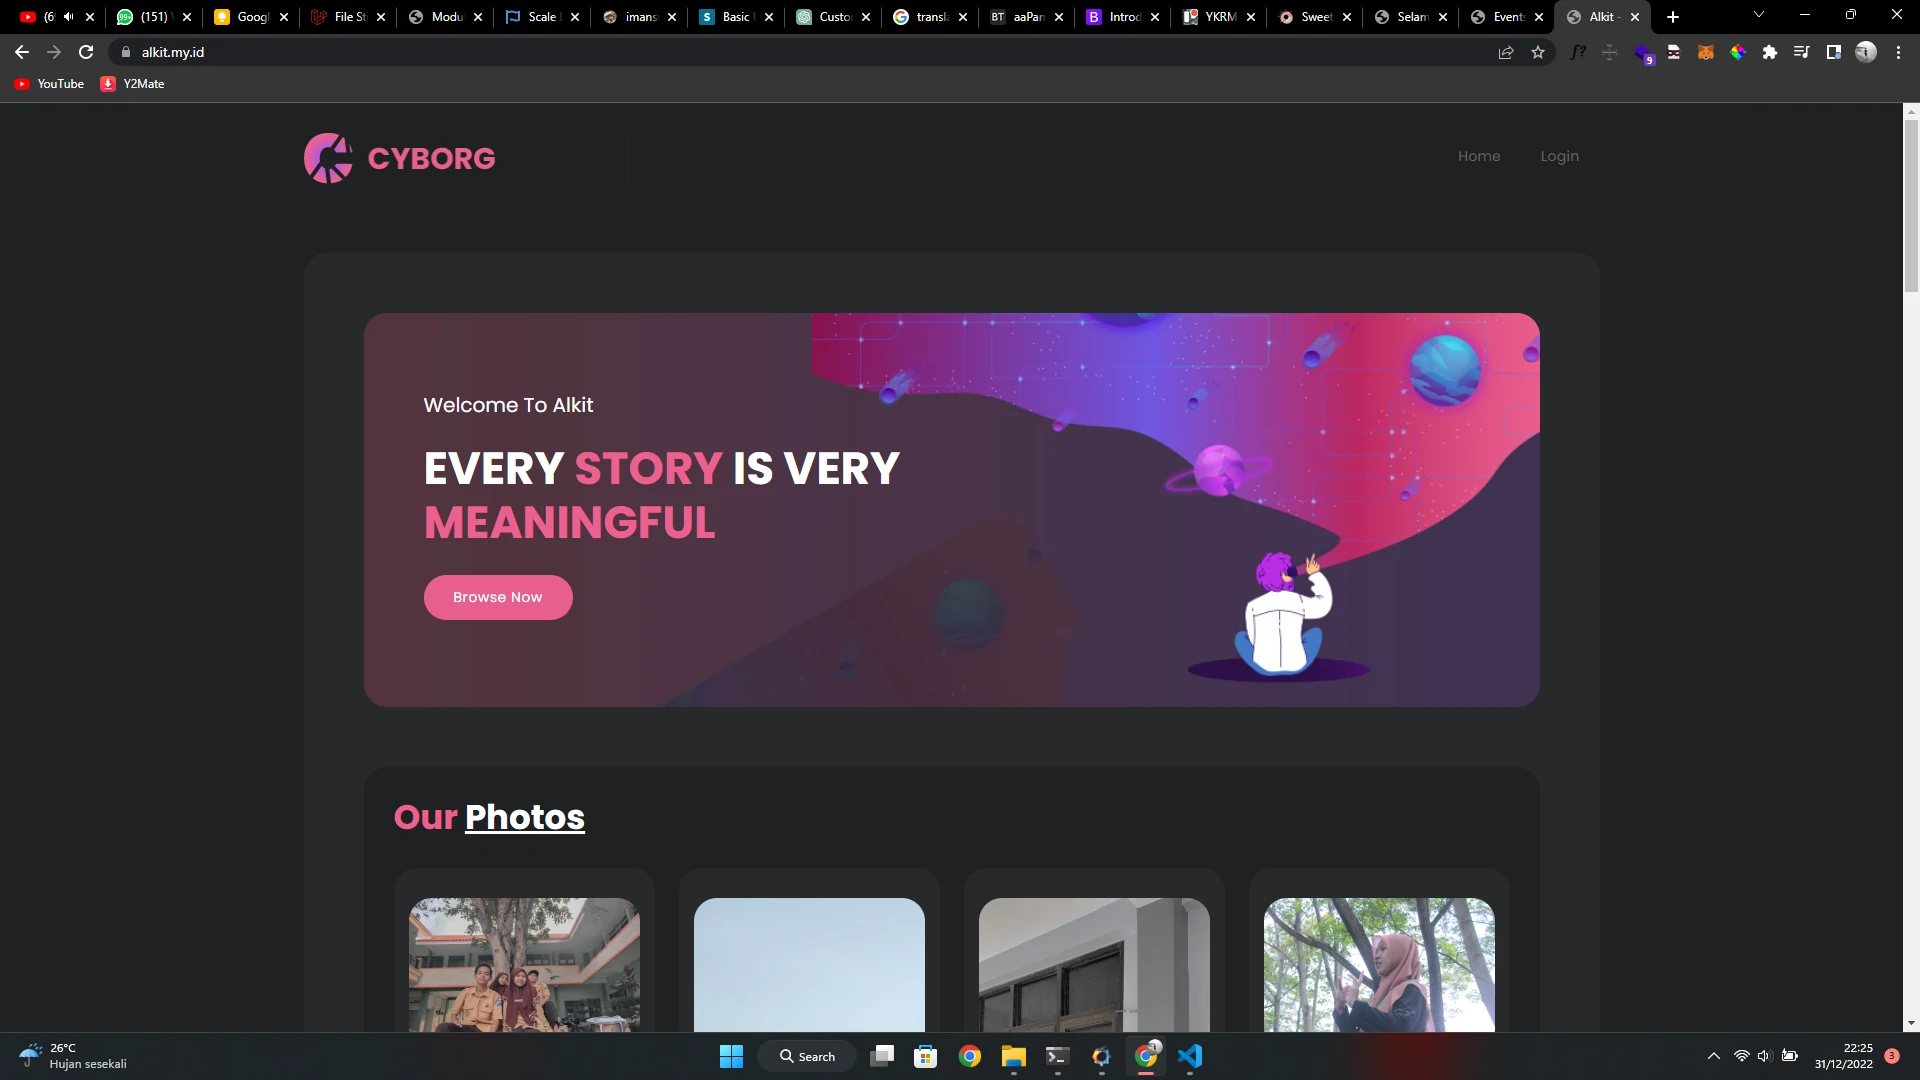
Task: Reload the page with refresh icon
Action: (x=86, y=52)
